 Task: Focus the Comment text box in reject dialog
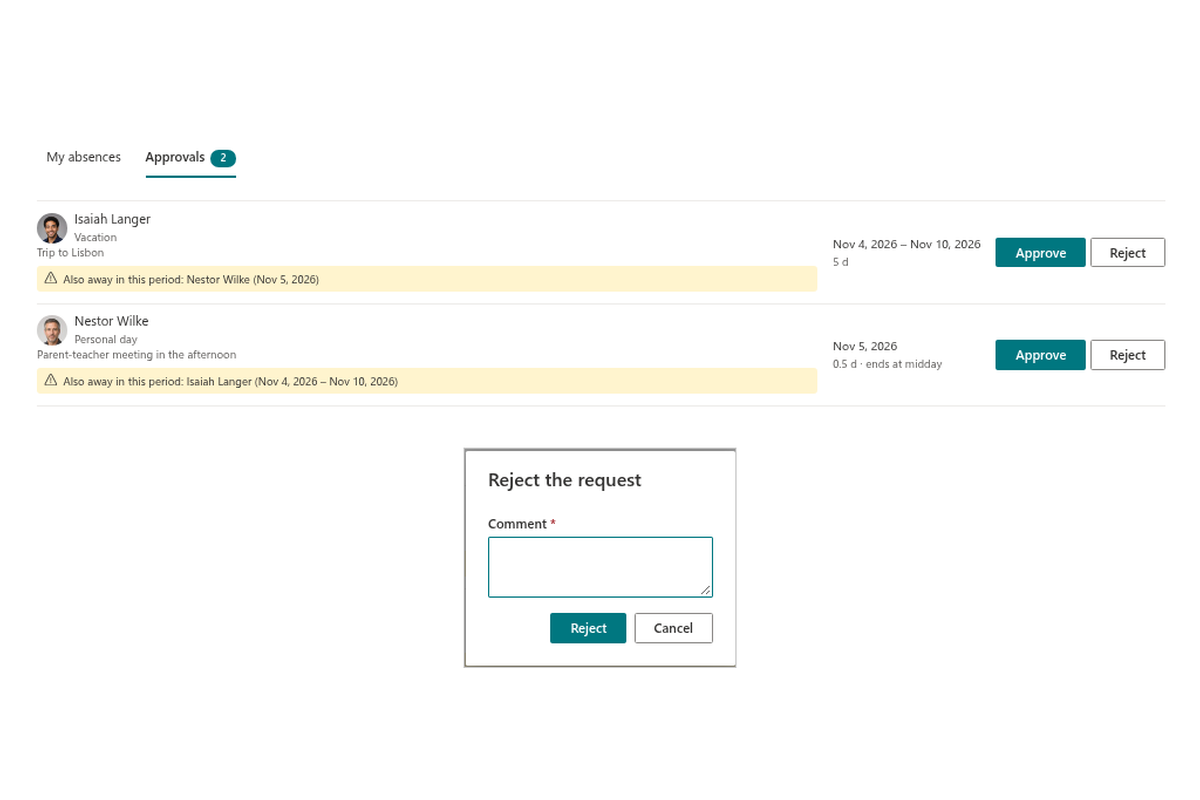click(x=600, y=567)
